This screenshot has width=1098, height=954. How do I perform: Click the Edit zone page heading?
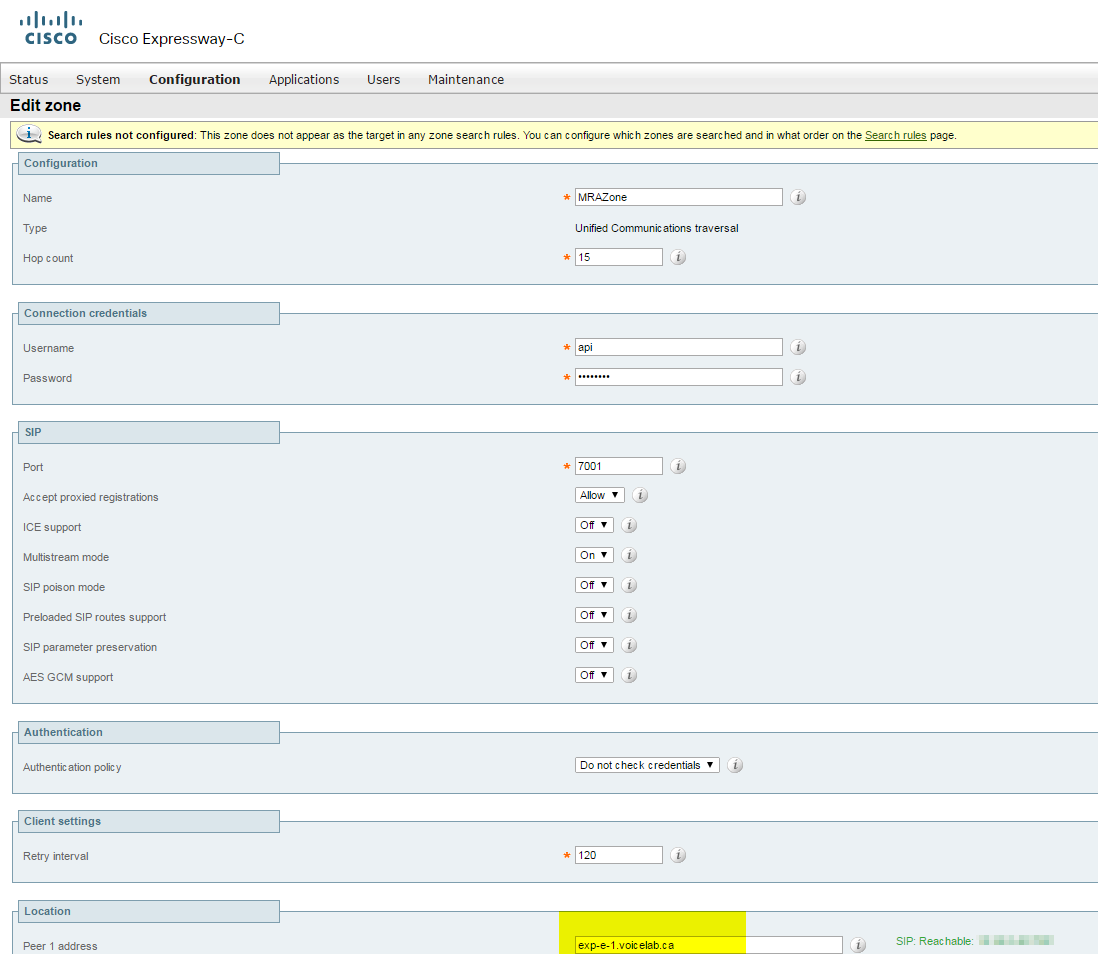point(46,106)
